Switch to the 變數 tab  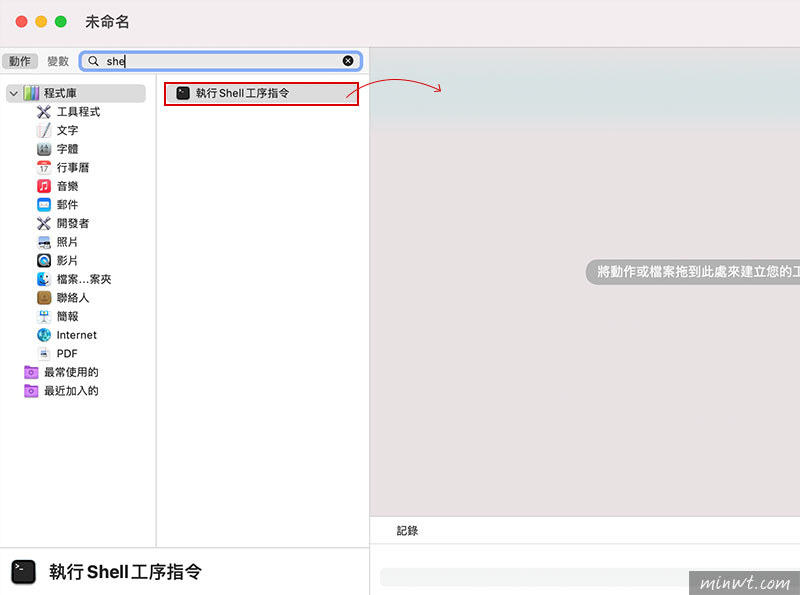[58, 61]
